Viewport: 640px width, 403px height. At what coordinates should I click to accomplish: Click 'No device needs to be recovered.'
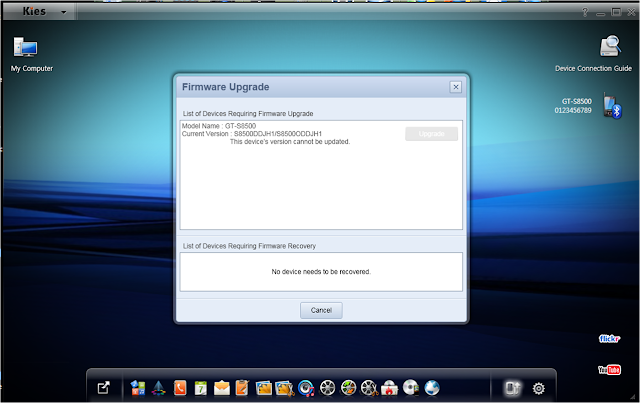tap(321, 272)
